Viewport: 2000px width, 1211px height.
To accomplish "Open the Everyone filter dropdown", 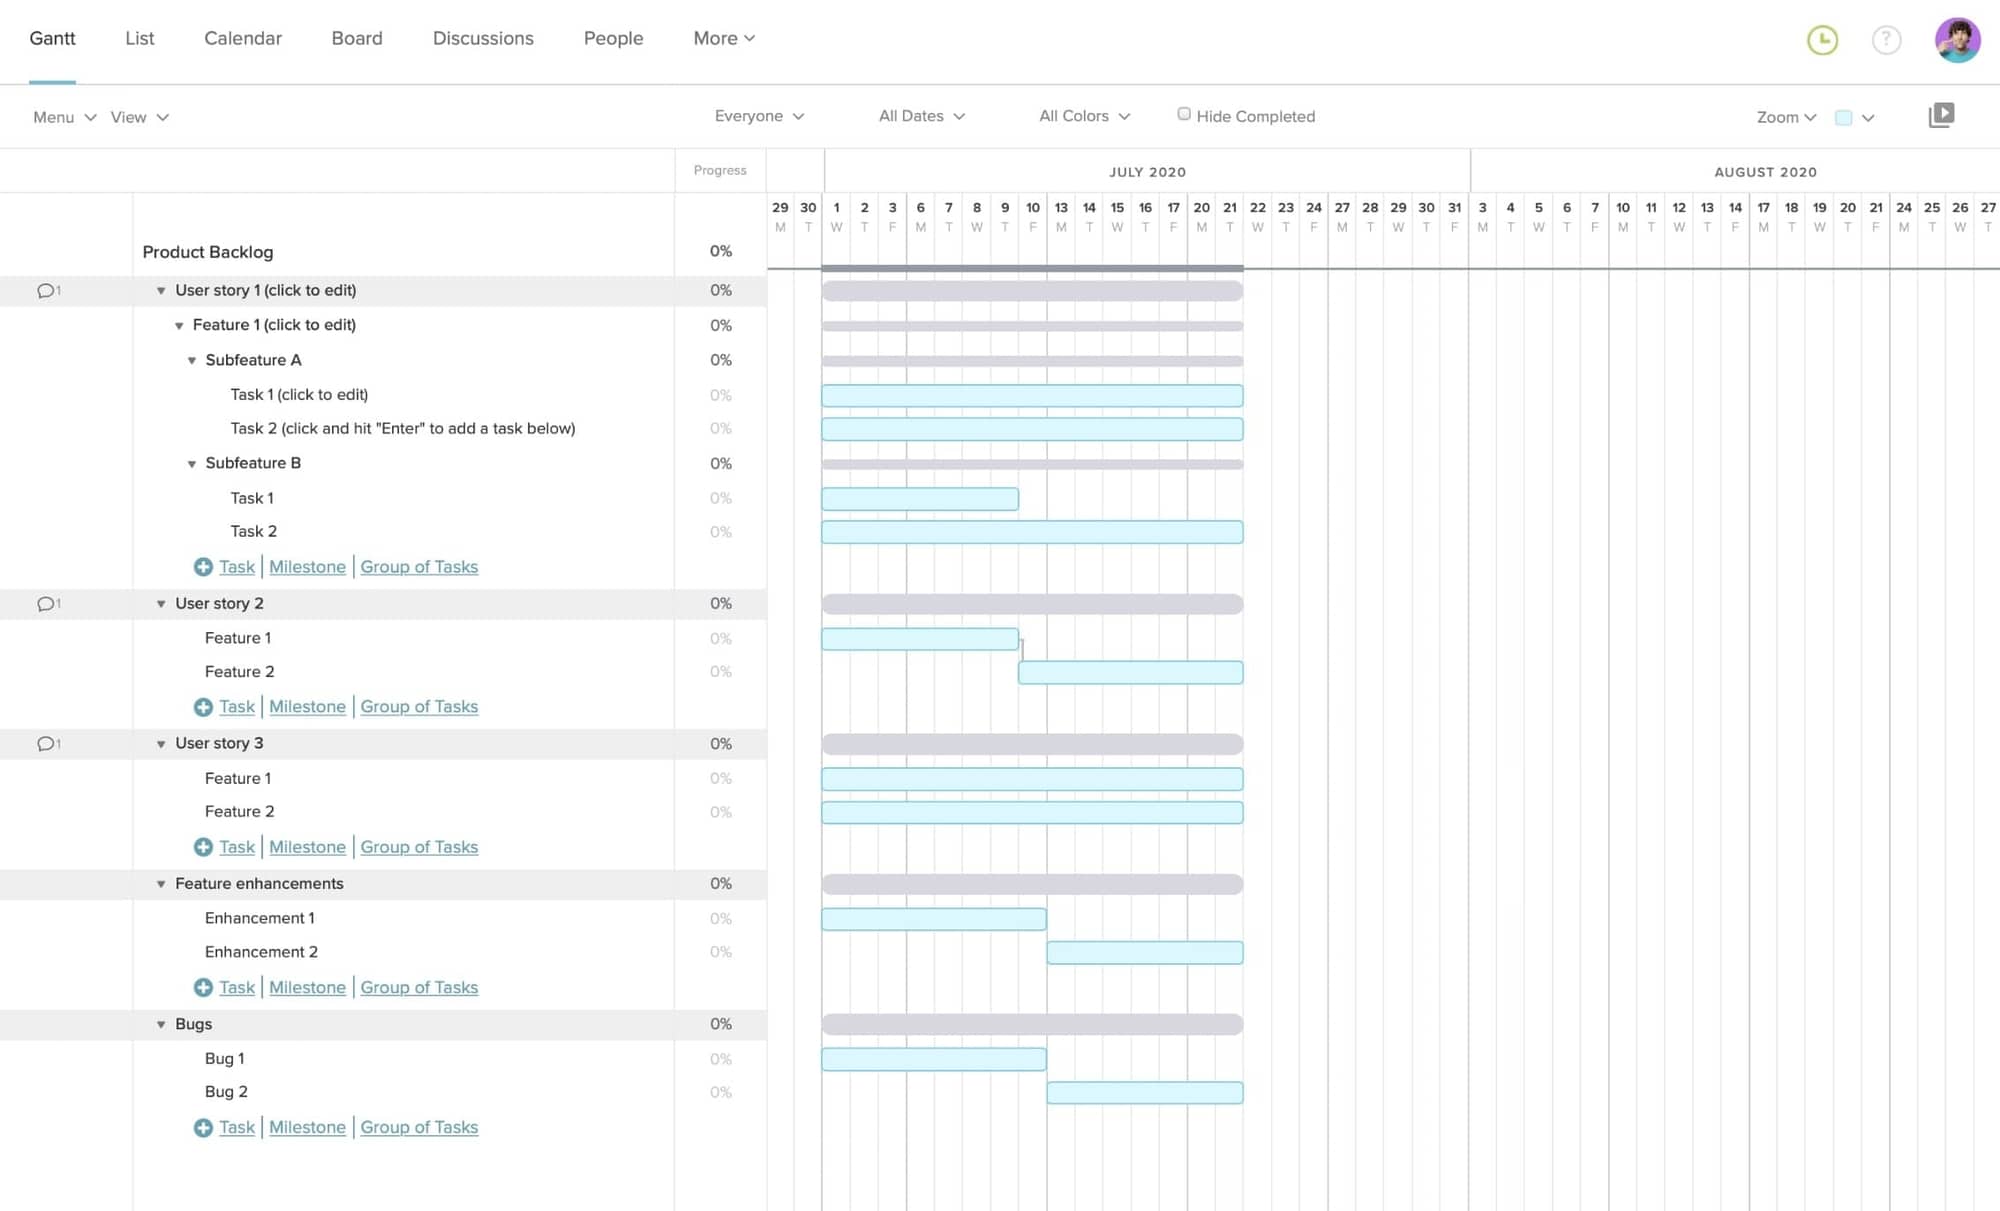I will point(760,115).
